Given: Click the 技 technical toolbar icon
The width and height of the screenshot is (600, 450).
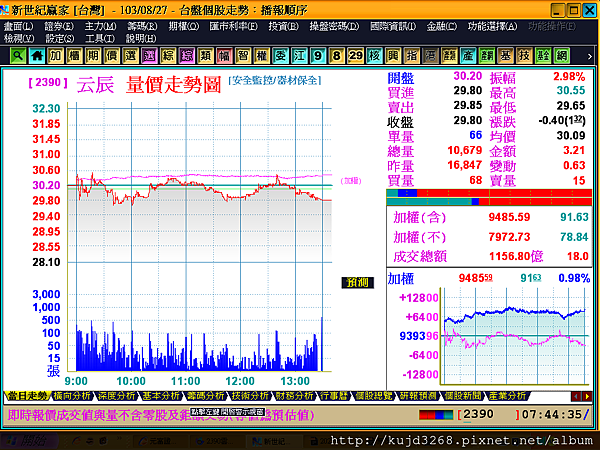Looking at the screenshot, I should point(524,56).
